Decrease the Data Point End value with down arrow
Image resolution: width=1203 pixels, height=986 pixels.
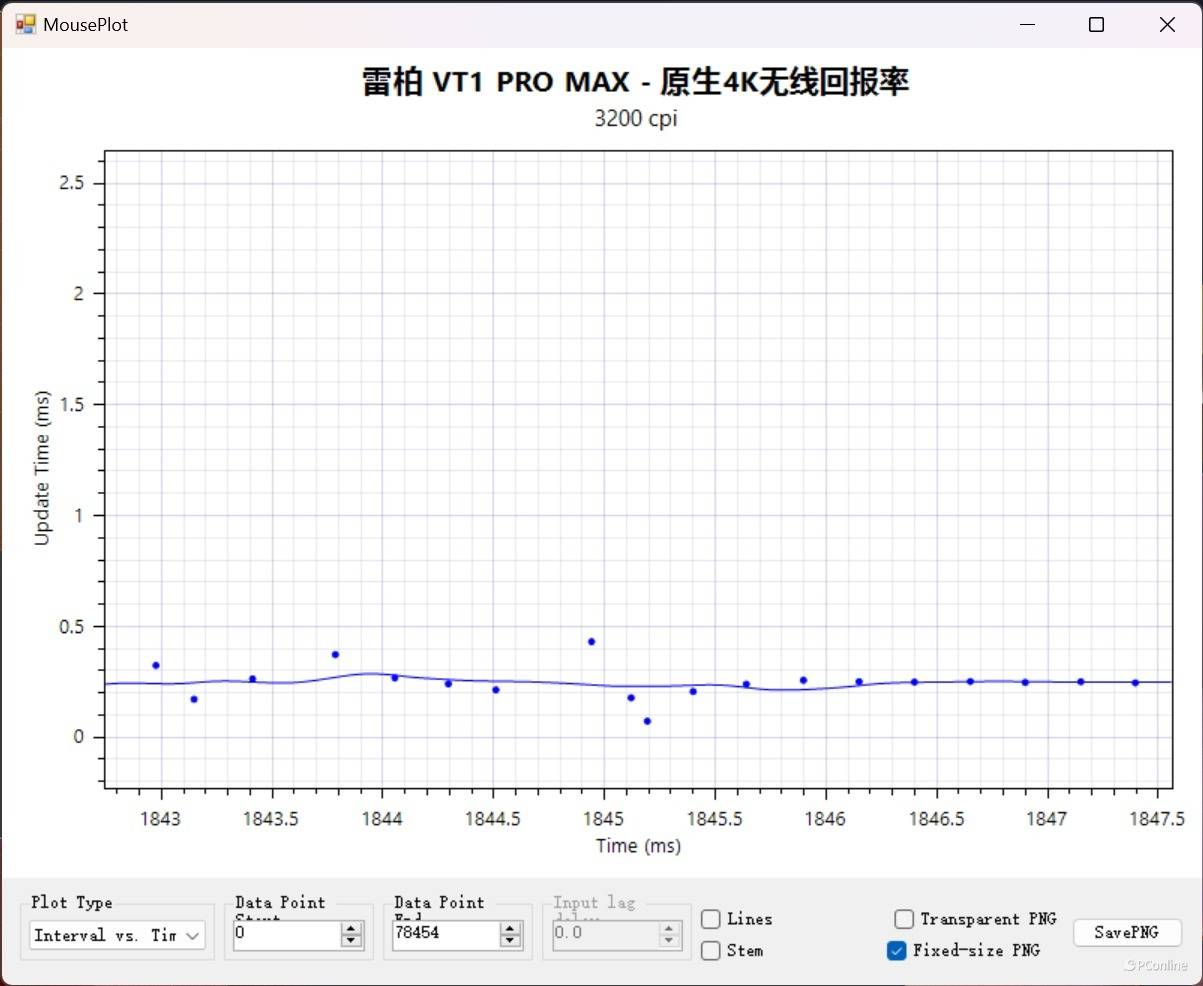tap(510, 942)
